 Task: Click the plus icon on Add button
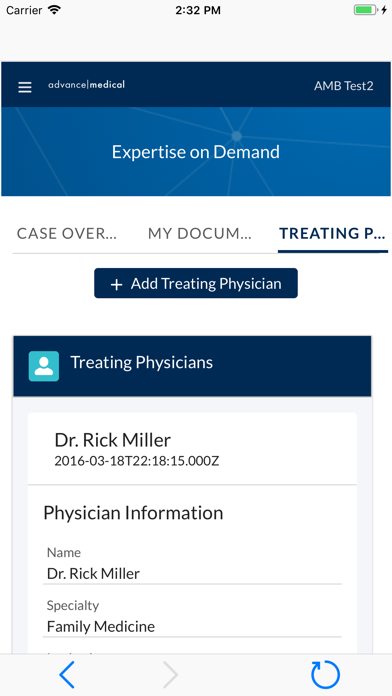pos(116,285)
